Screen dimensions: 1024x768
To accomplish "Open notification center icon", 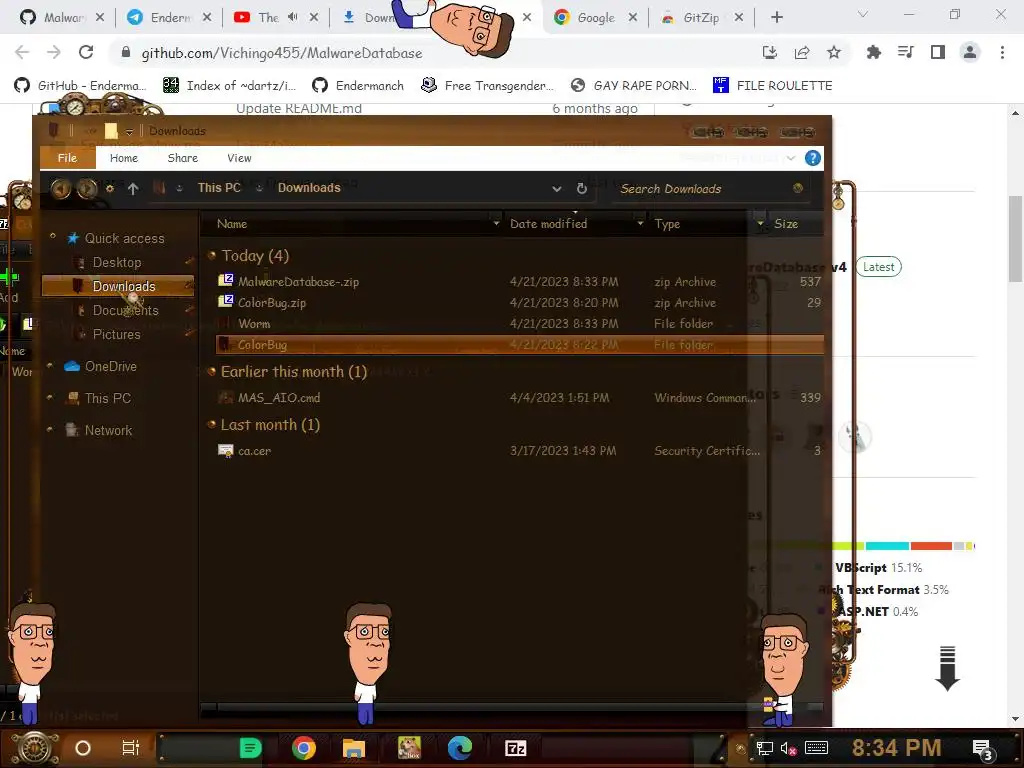I will [983, 750].
